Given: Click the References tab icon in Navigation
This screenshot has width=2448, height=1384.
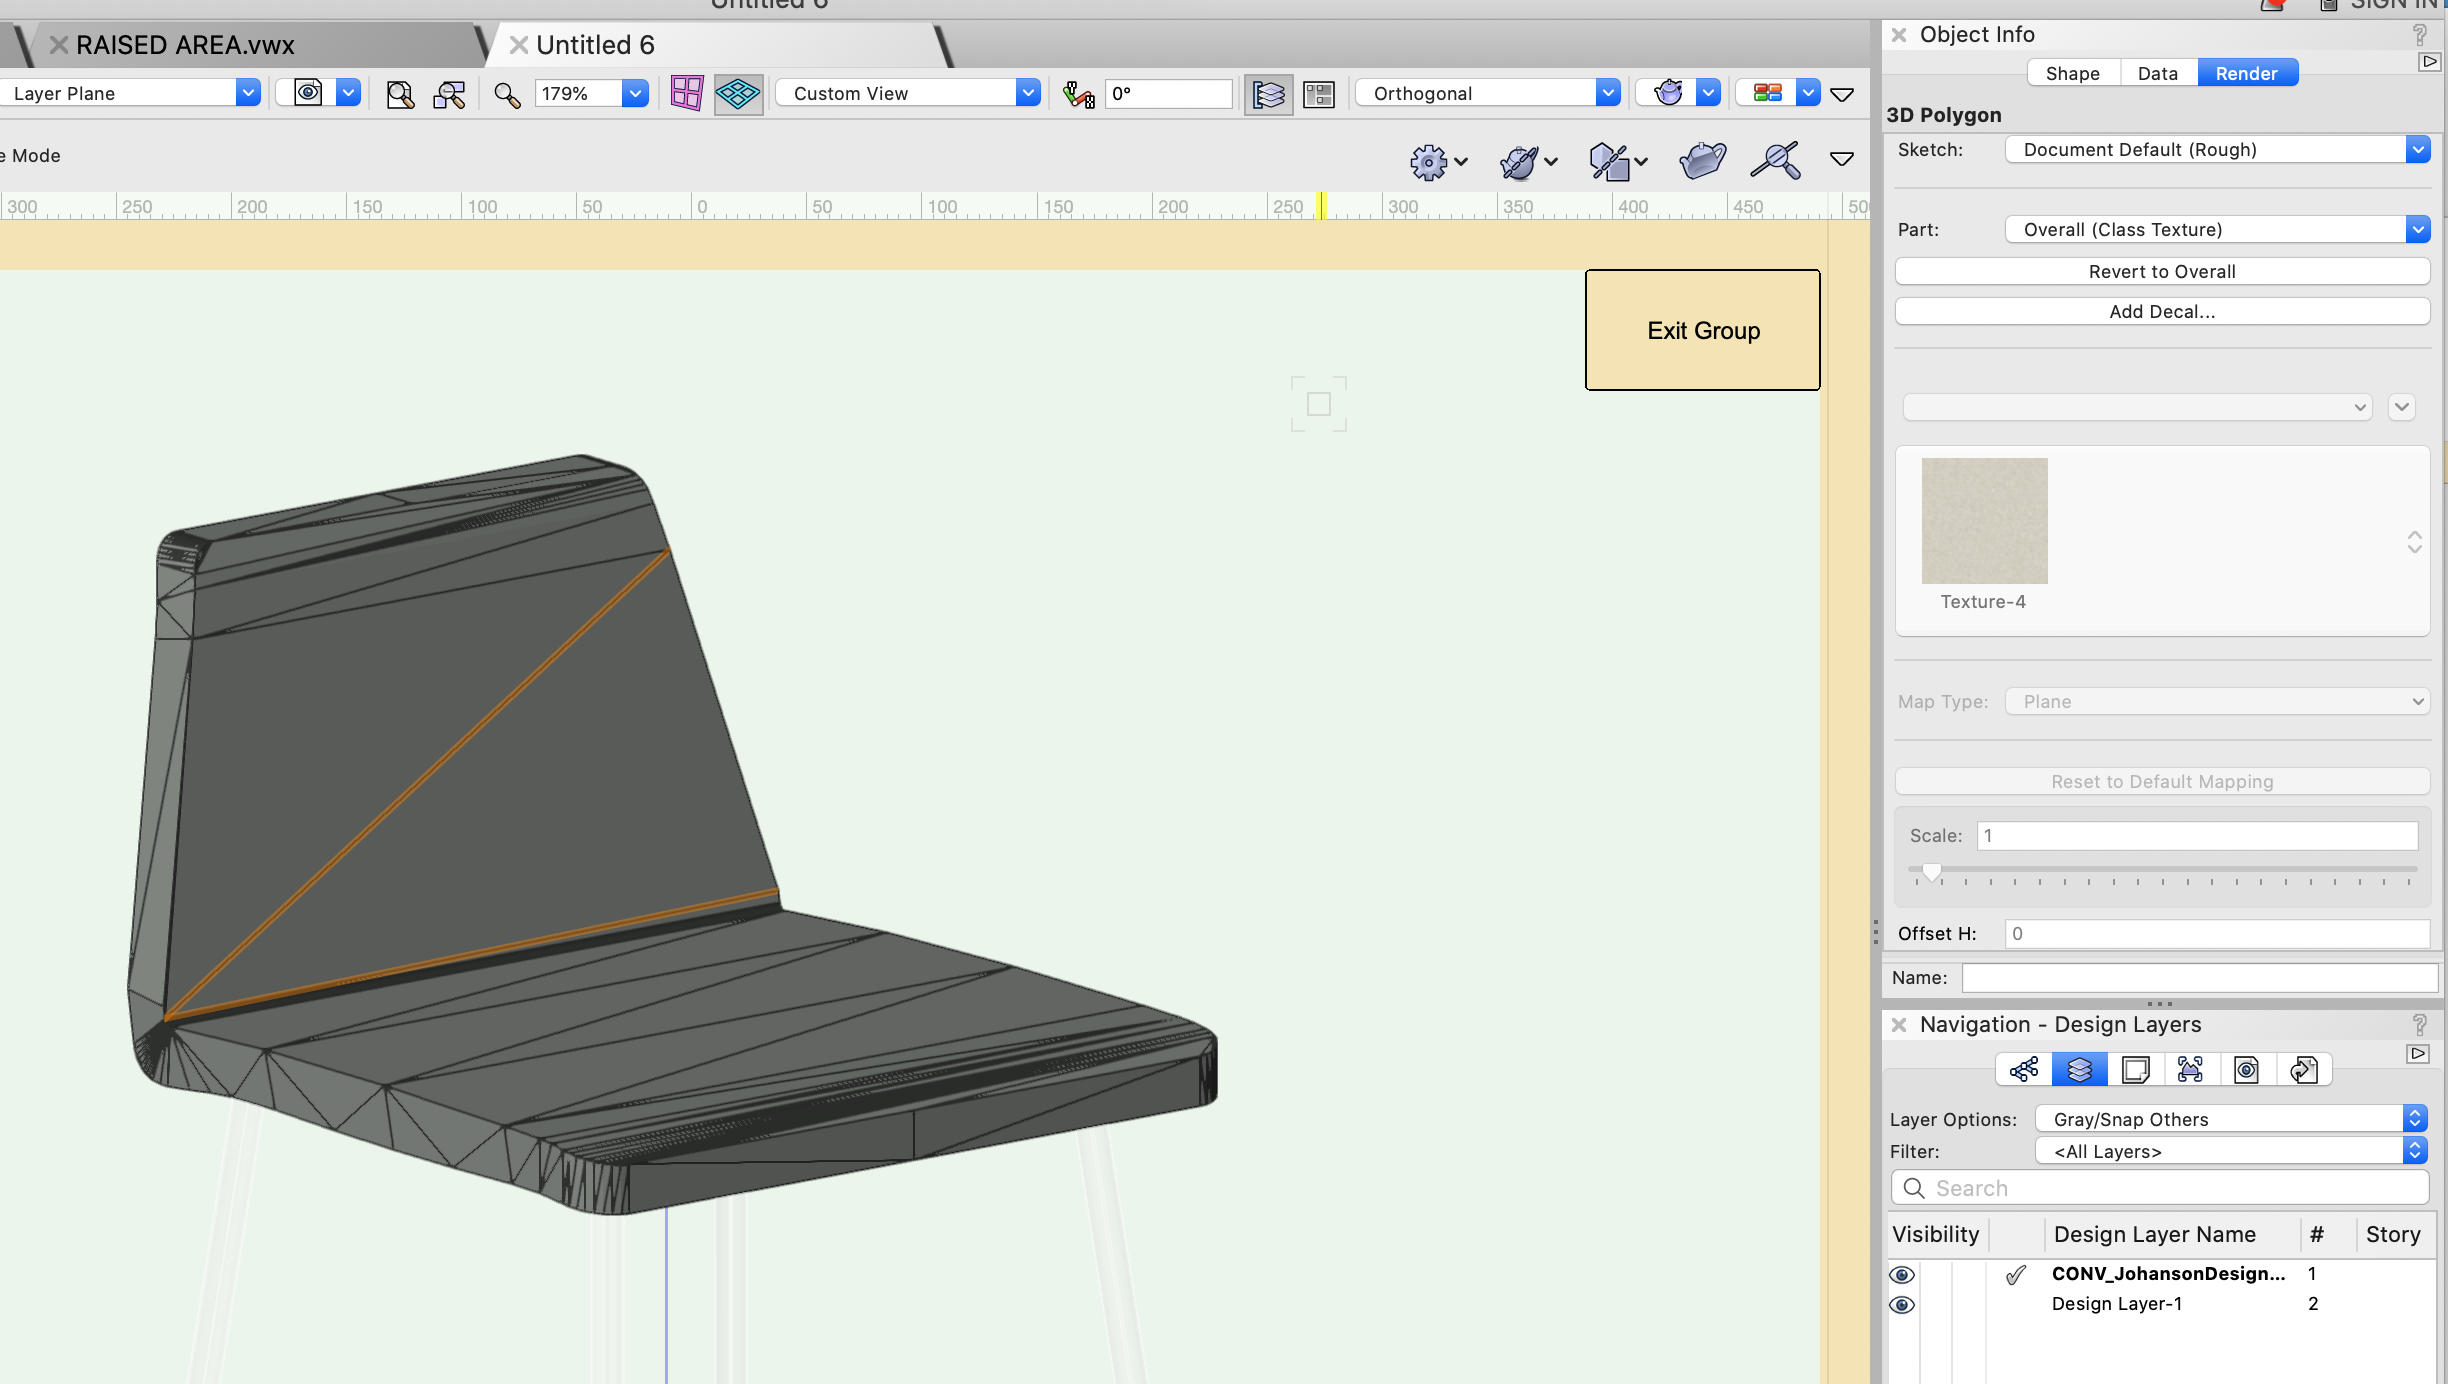Looking at the screenshot, I should pos(2303,1070).
